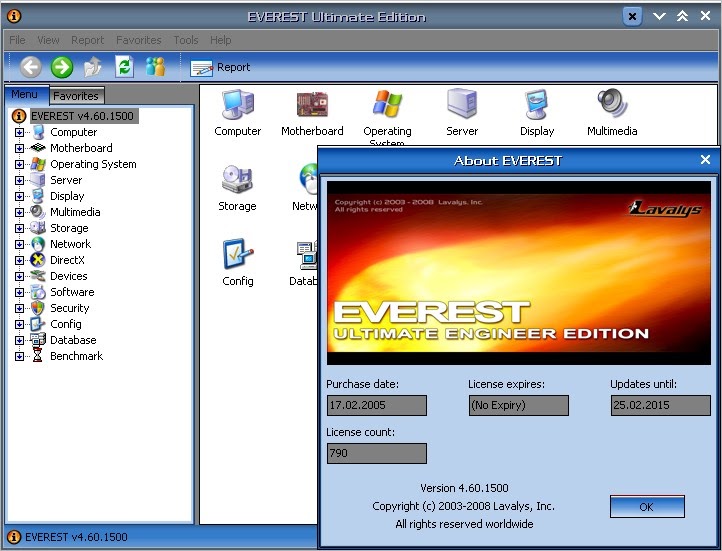
Task: Click the boxed X button in the title bar
Action: coord(632,17)
